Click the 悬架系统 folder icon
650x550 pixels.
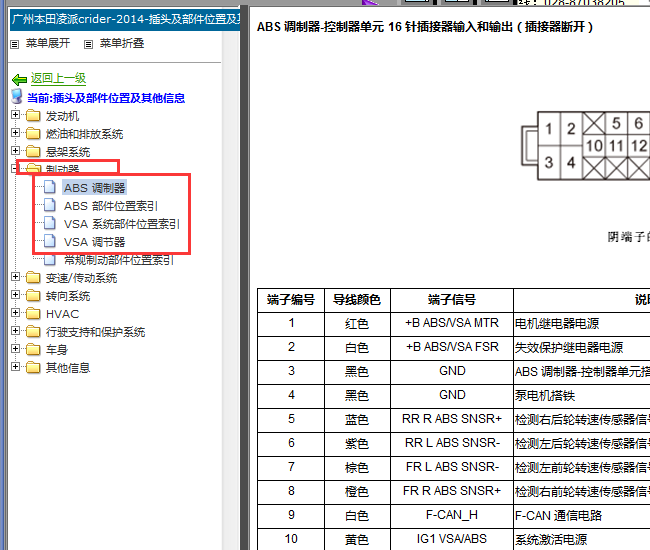33,151
